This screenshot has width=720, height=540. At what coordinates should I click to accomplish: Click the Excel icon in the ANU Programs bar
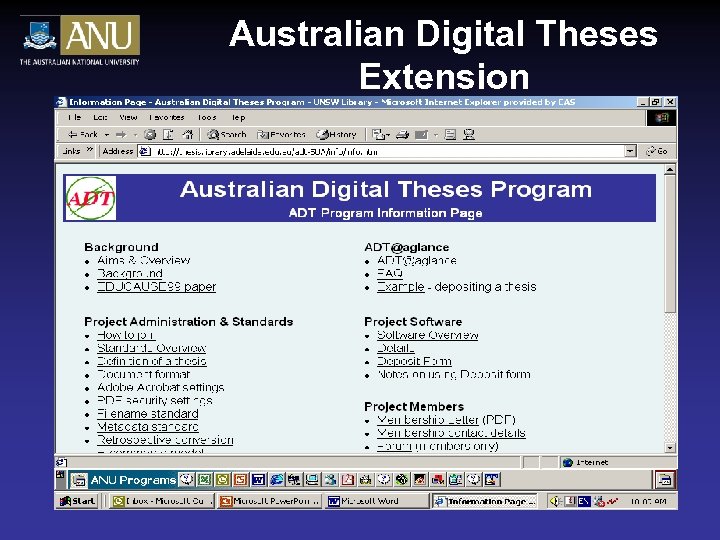coord(204,480)
